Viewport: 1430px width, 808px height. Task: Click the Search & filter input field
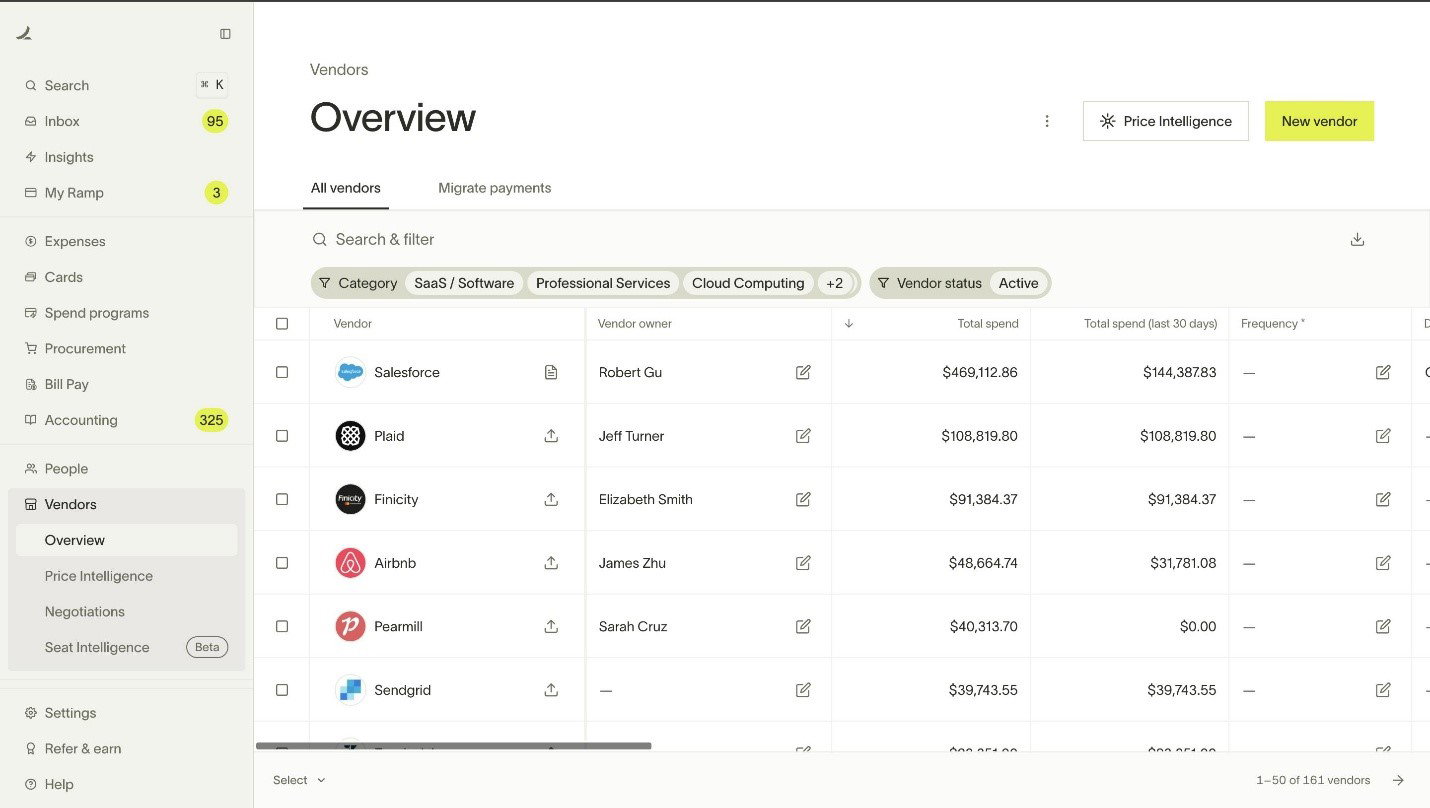click(384, 239)
